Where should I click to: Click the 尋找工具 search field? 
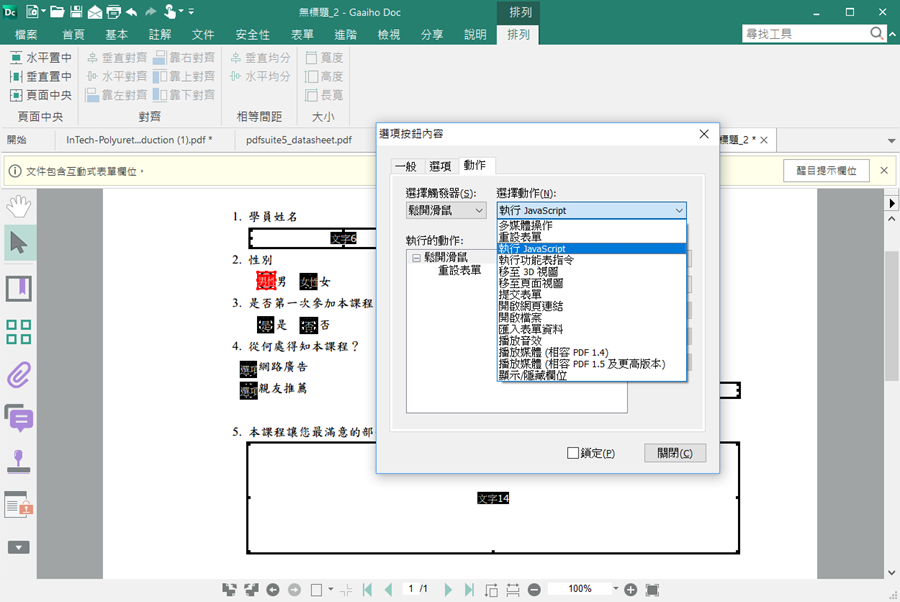point(805,34)
